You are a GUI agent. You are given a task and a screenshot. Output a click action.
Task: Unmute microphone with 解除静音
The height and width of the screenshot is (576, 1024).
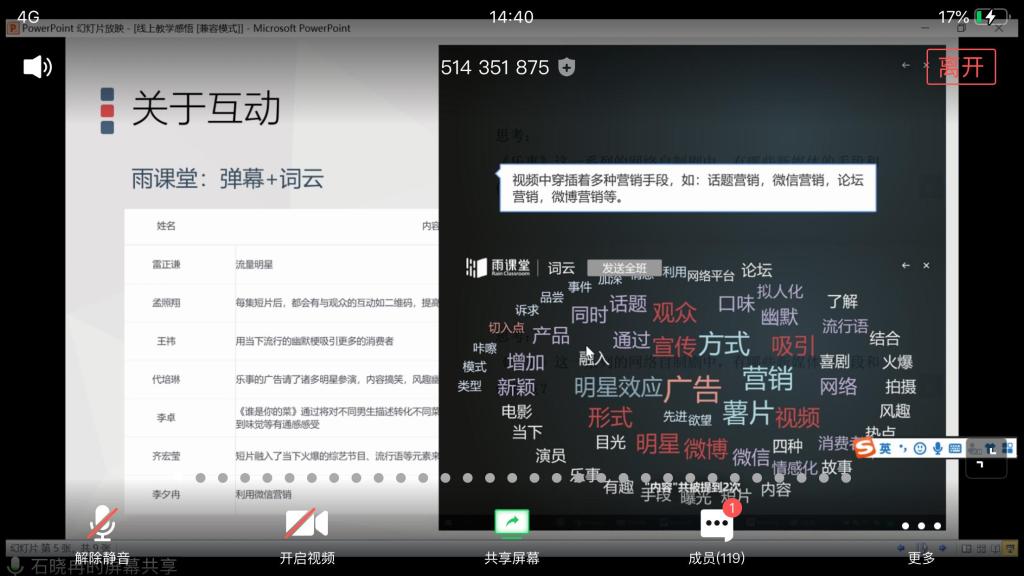pos(102,534)
